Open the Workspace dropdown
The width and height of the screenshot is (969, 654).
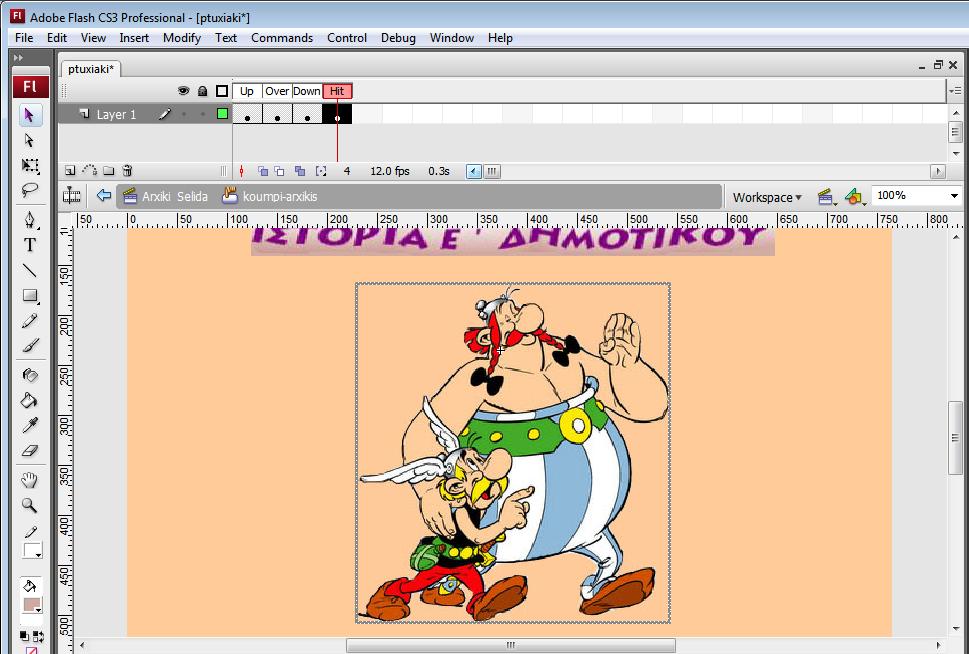(767, 197)
